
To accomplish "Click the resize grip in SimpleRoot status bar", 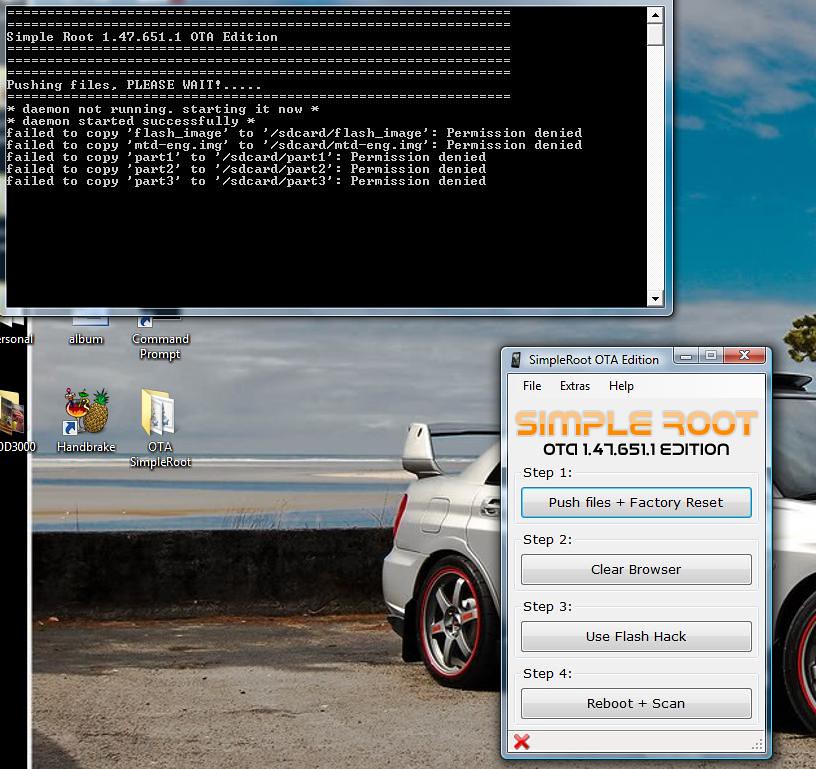I will pos(757,745).
